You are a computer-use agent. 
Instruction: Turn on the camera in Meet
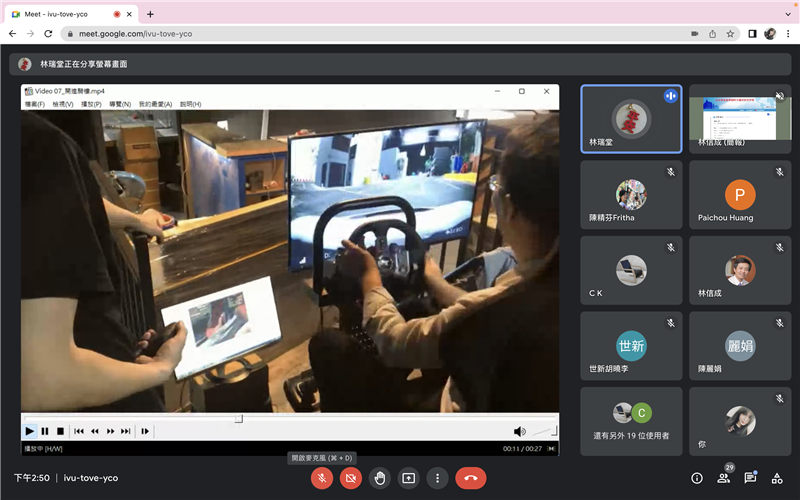click(x=351, y=478)
